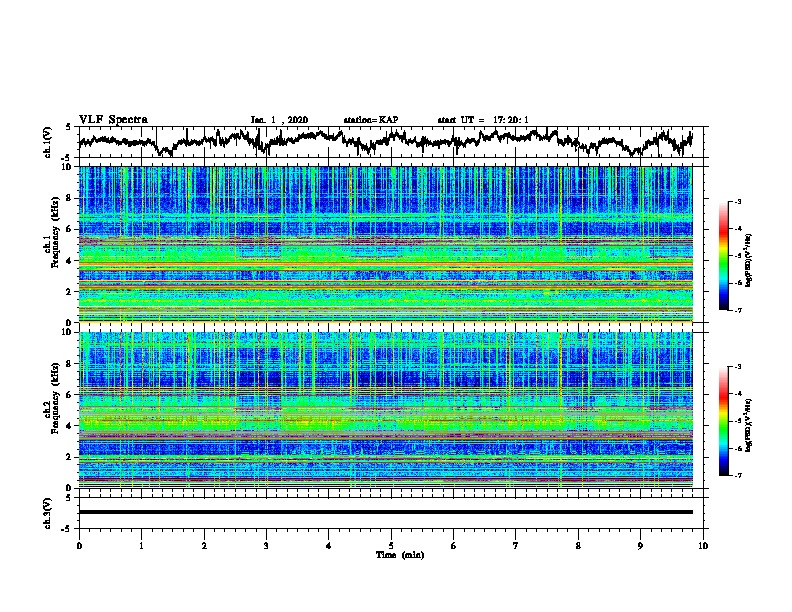792x612 pixels.
Task: Click the ch.2 frequency tick label "8"
Action: point(71,364)
